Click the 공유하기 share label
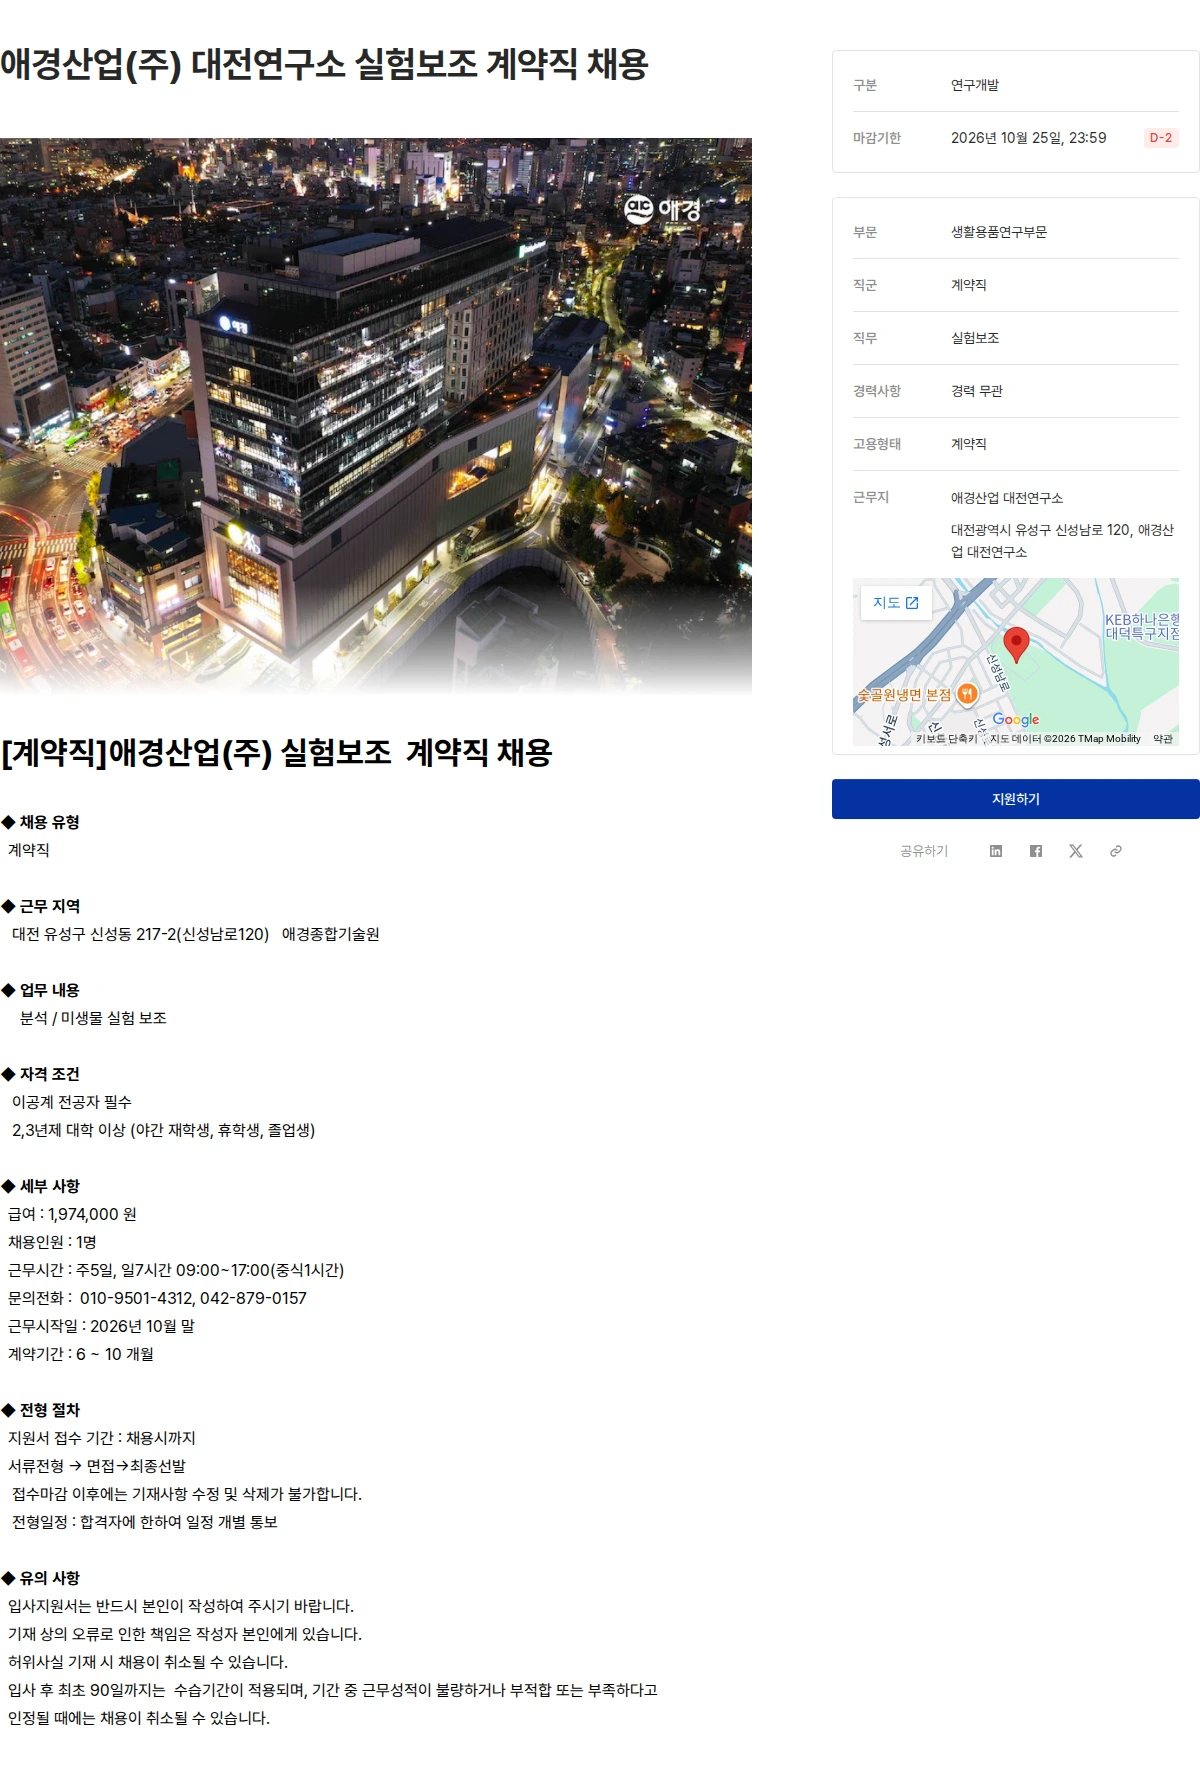Viewport: 1200px width, 1773px height. [924, 851]
